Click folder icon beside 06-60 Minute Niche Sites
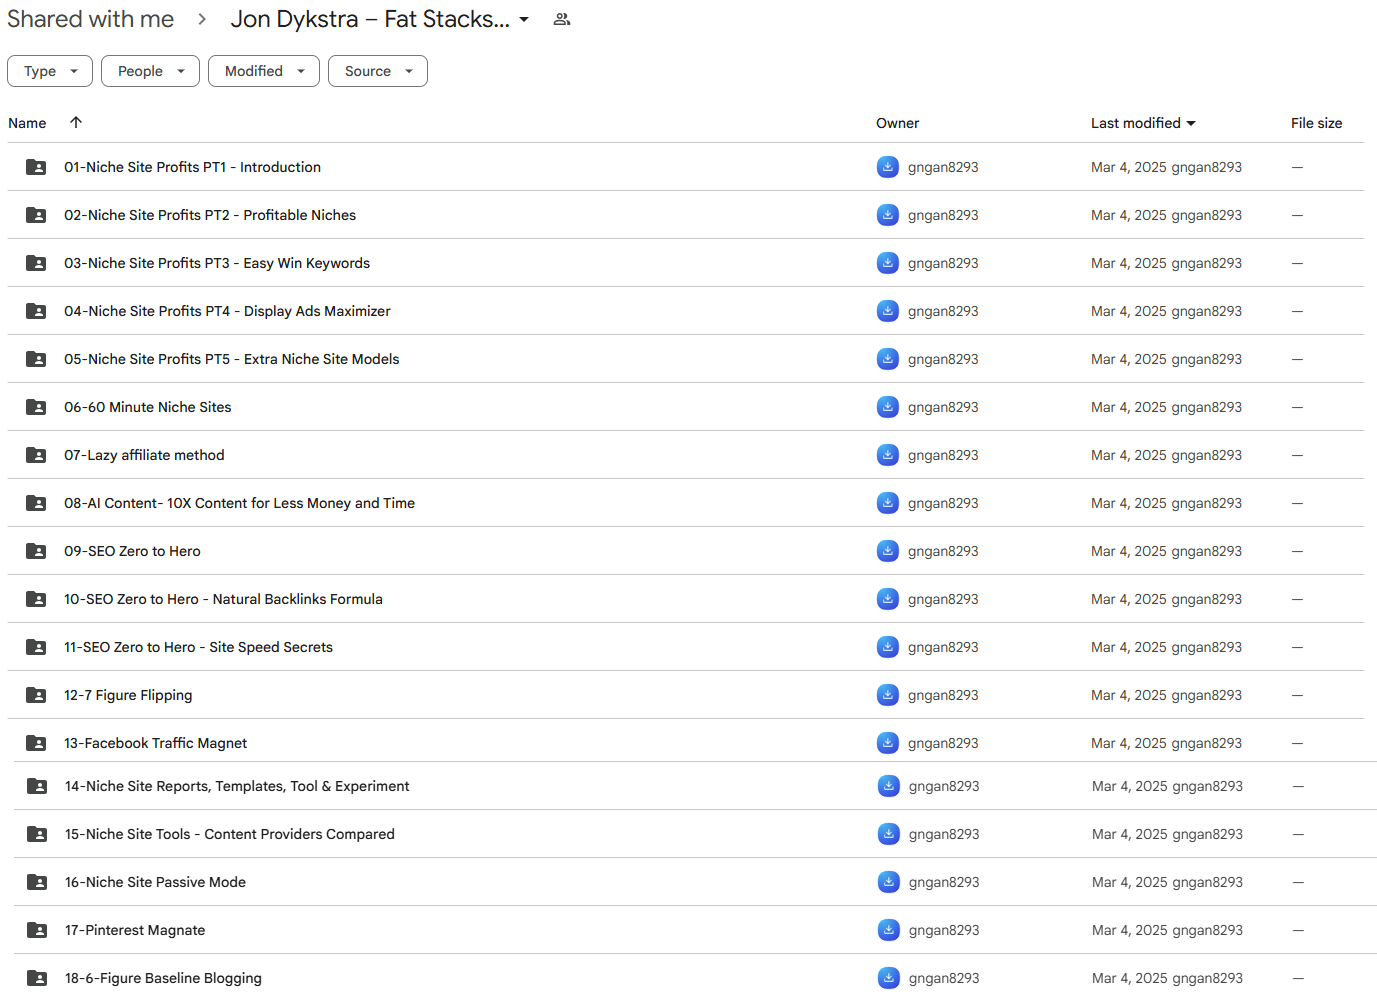The height and width of the screenshot is (999, 1377). coord(36,407)
